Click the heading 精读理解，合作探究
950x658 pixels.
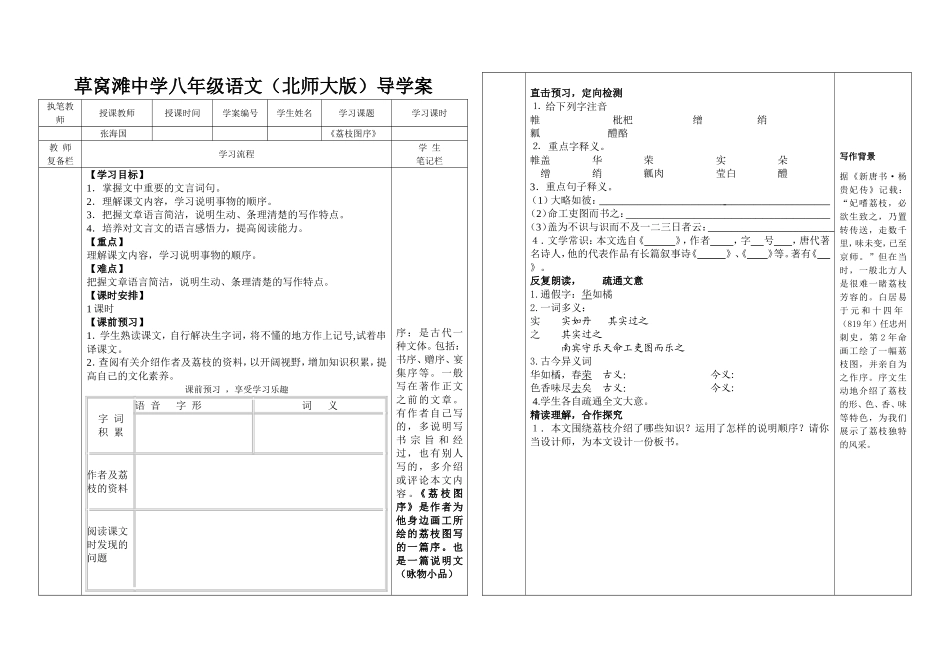point(576,415)
